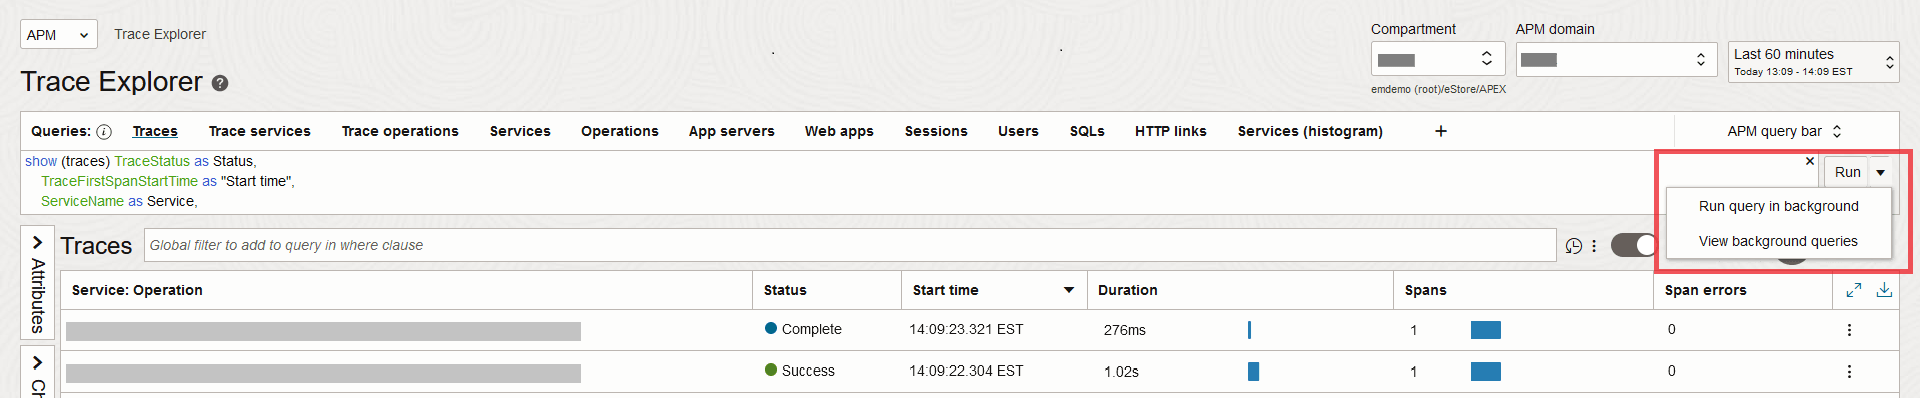The width and height of the screenshot is (1920, 398).
Task: Open the Web apps query tab
Action: (839, 131)
